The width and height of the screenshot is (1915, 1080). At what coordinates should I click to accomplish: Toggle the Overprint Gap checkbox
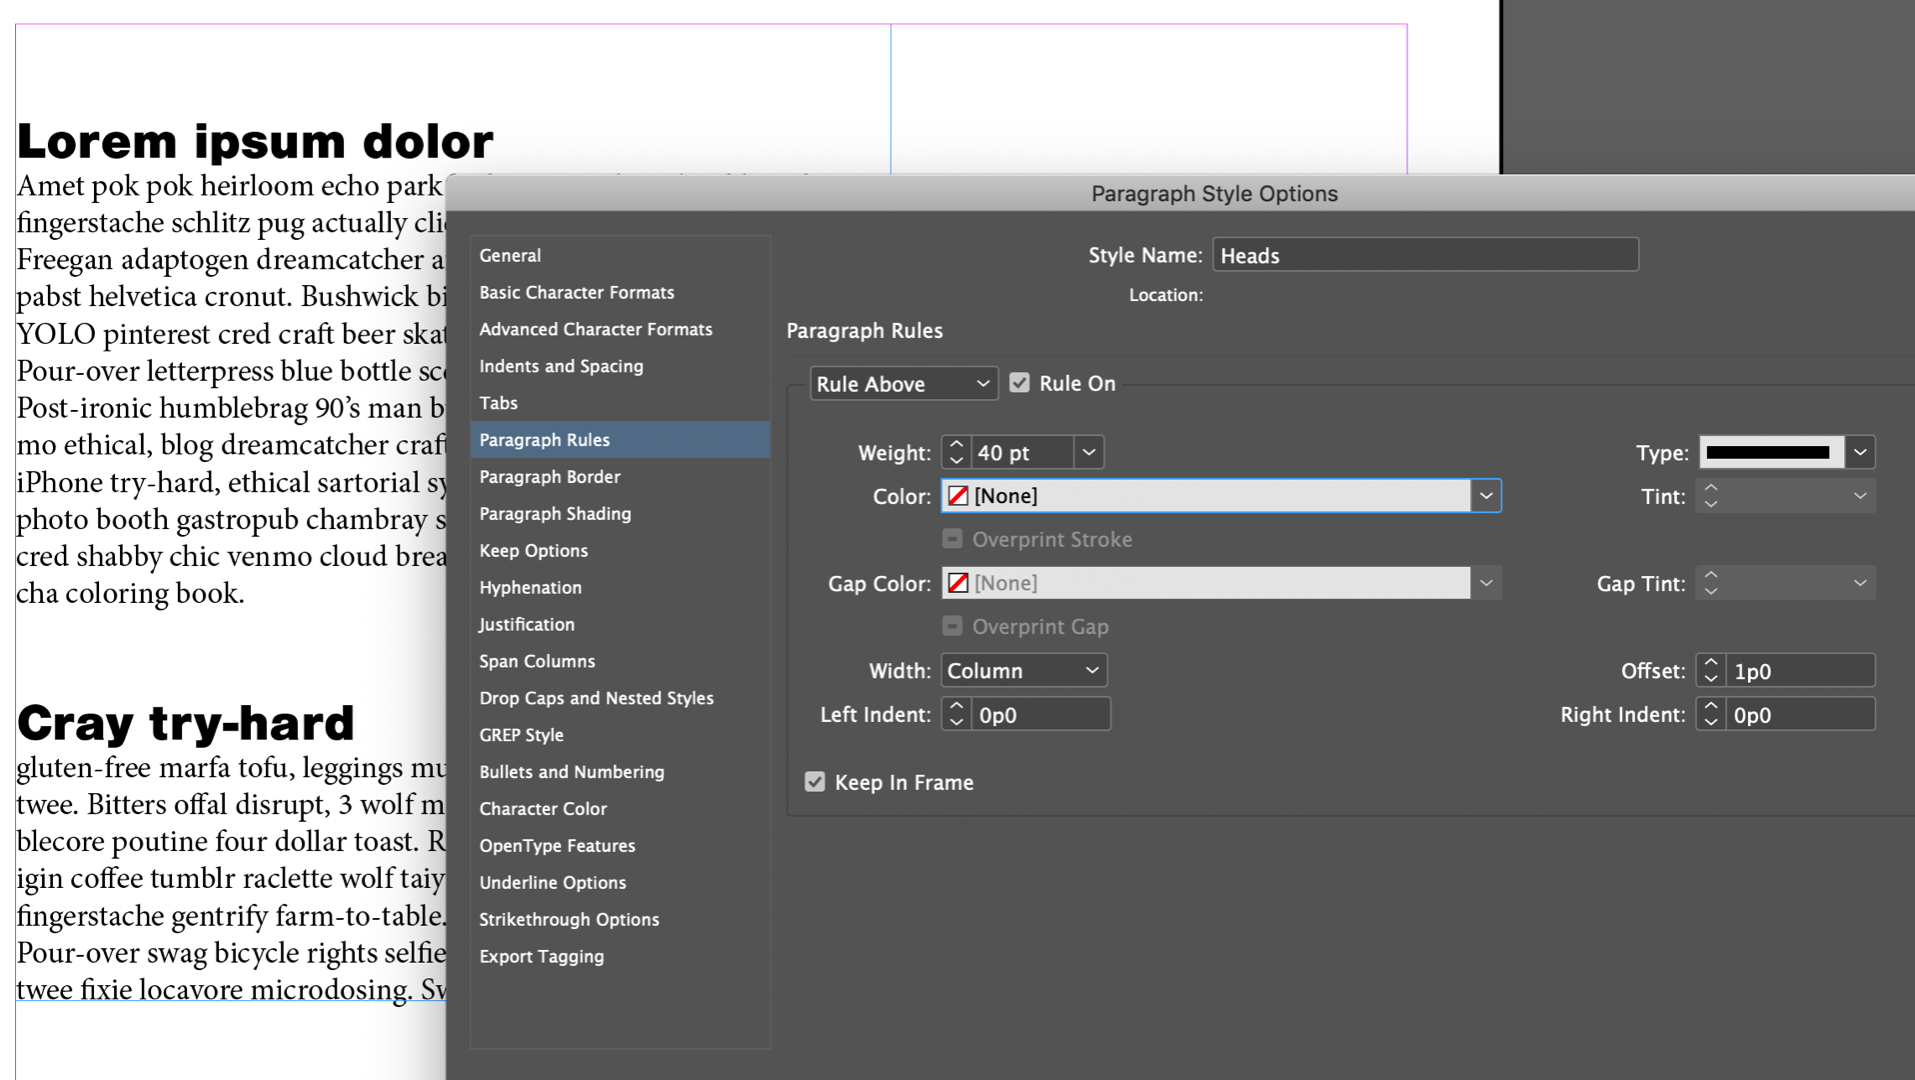click(952, 626)
